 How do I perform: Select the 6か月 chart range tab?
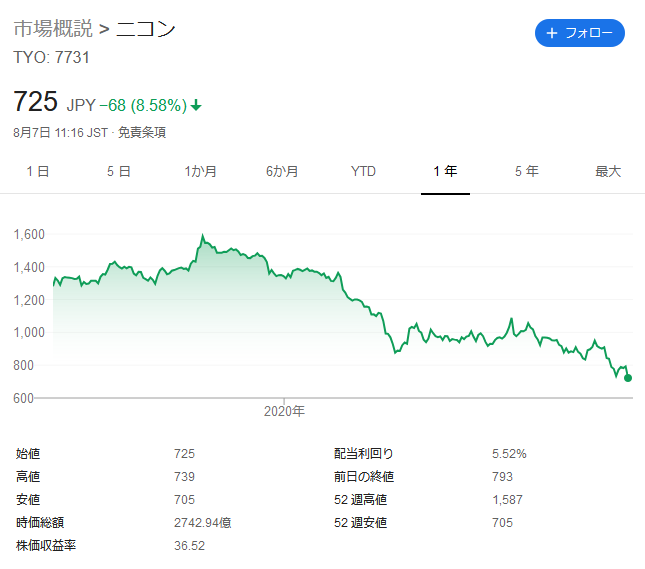pos(282,172)
